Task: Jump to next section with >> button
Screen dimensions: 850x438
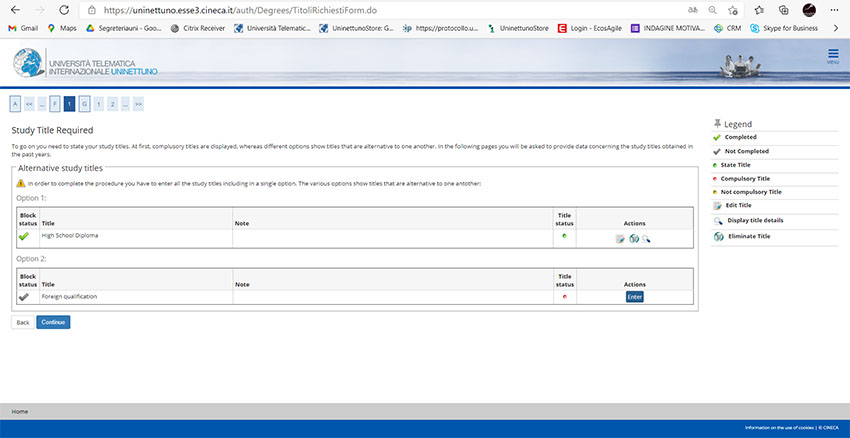Action: tap(138, 103)
